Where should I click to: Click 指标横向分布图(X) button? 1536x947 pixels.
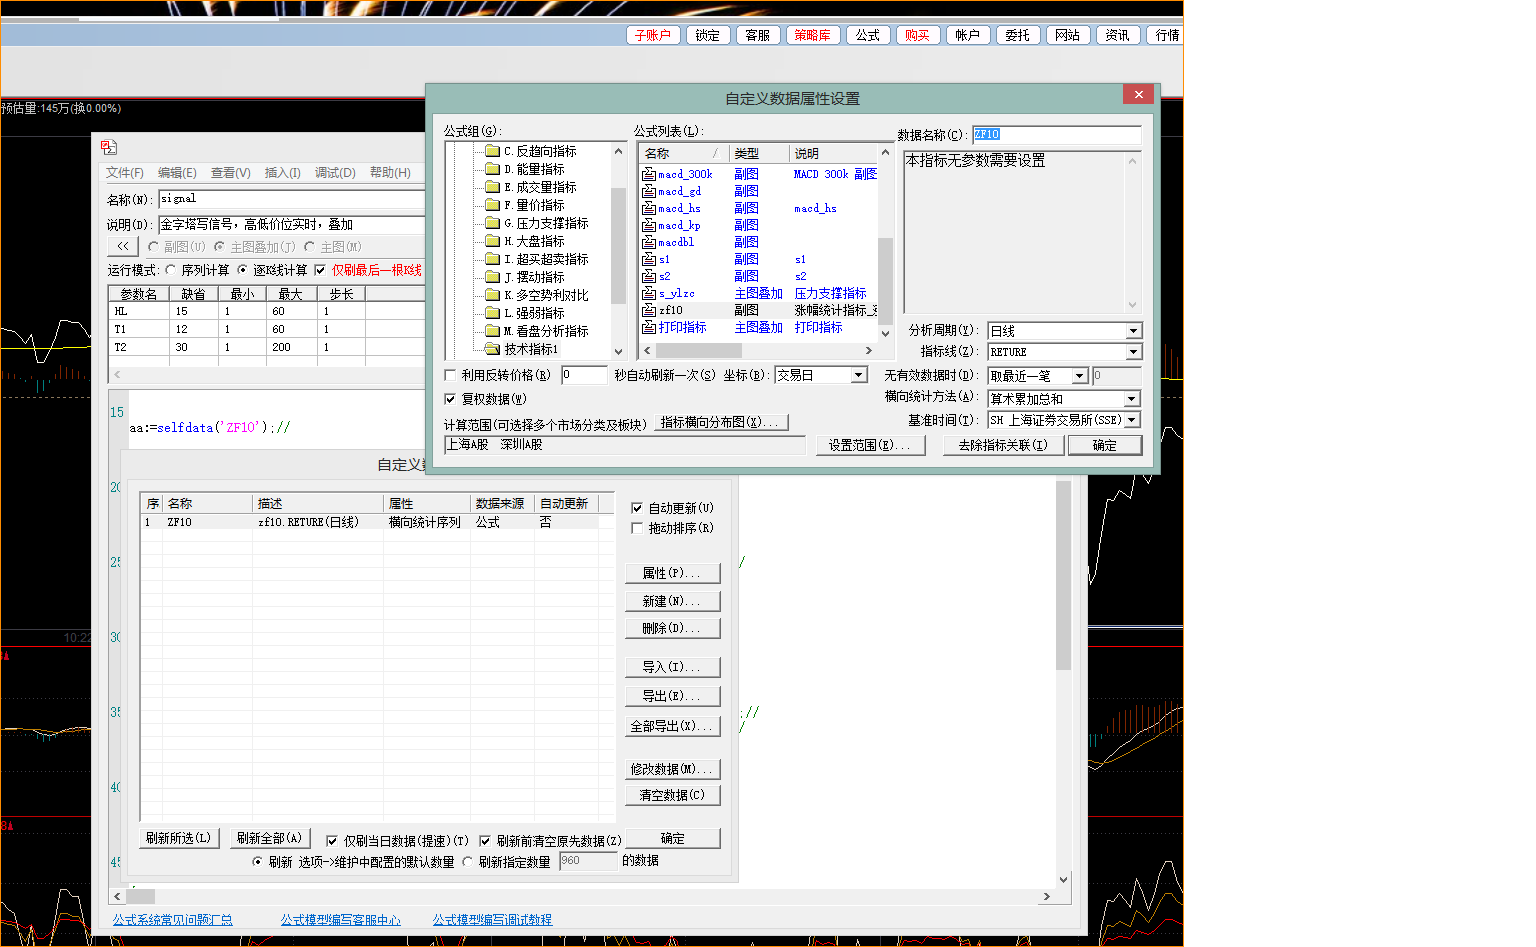[x=721, y=422]
